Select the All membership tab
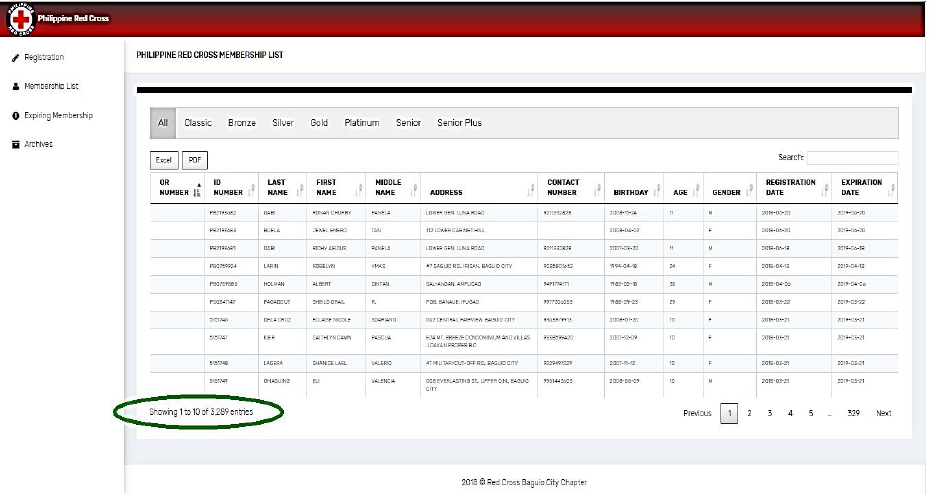Image resolution: width=936 pixels, height=495 pixels. (x=163, y=123)
